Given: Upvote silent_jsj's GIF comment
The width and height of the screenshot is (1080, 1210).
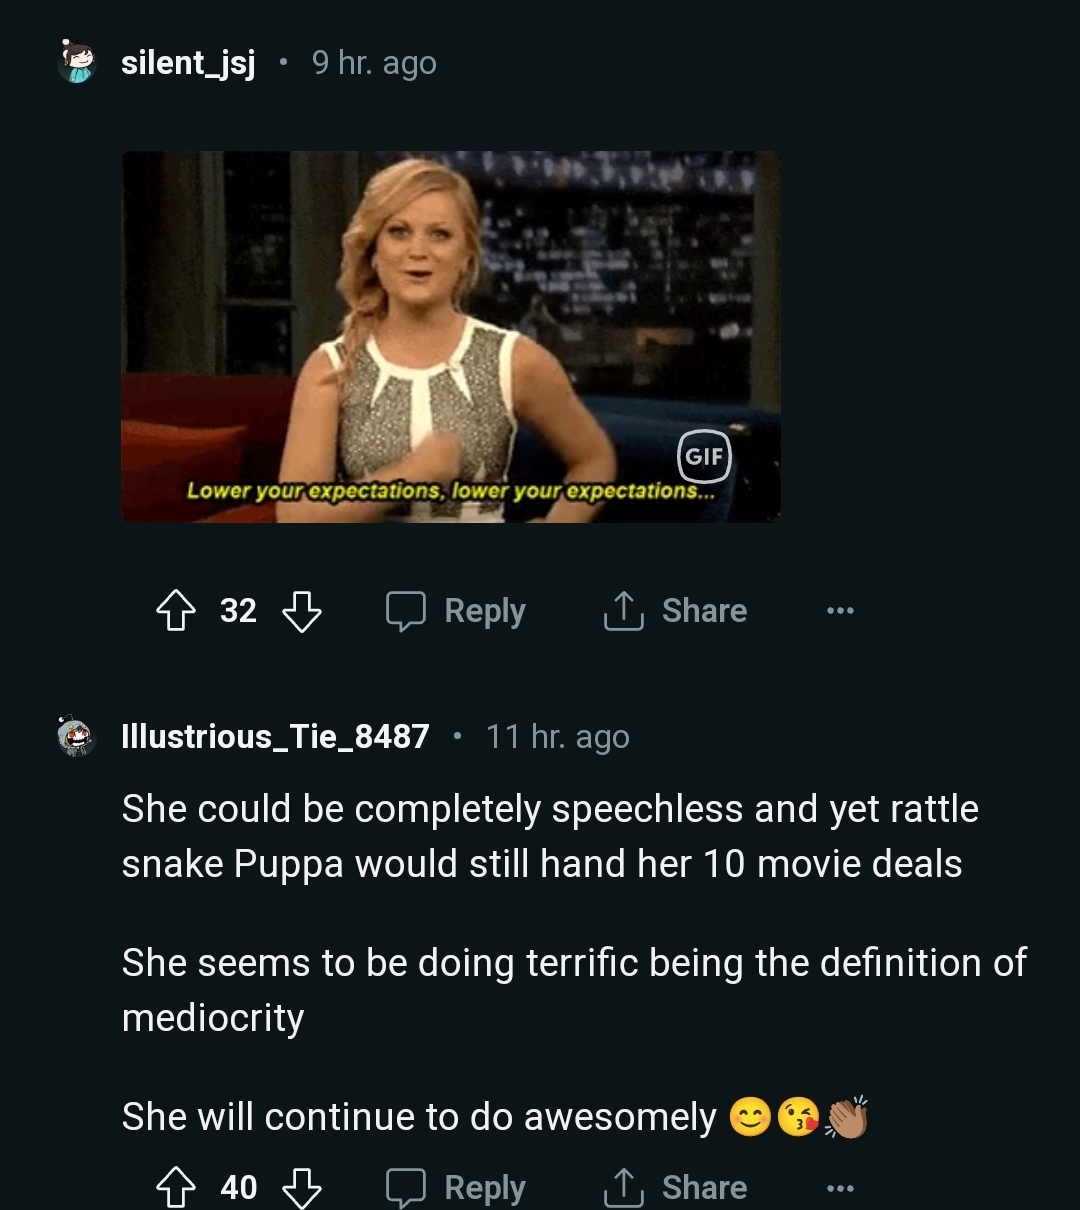Looking at the screenshot, I should click(177, 610).
